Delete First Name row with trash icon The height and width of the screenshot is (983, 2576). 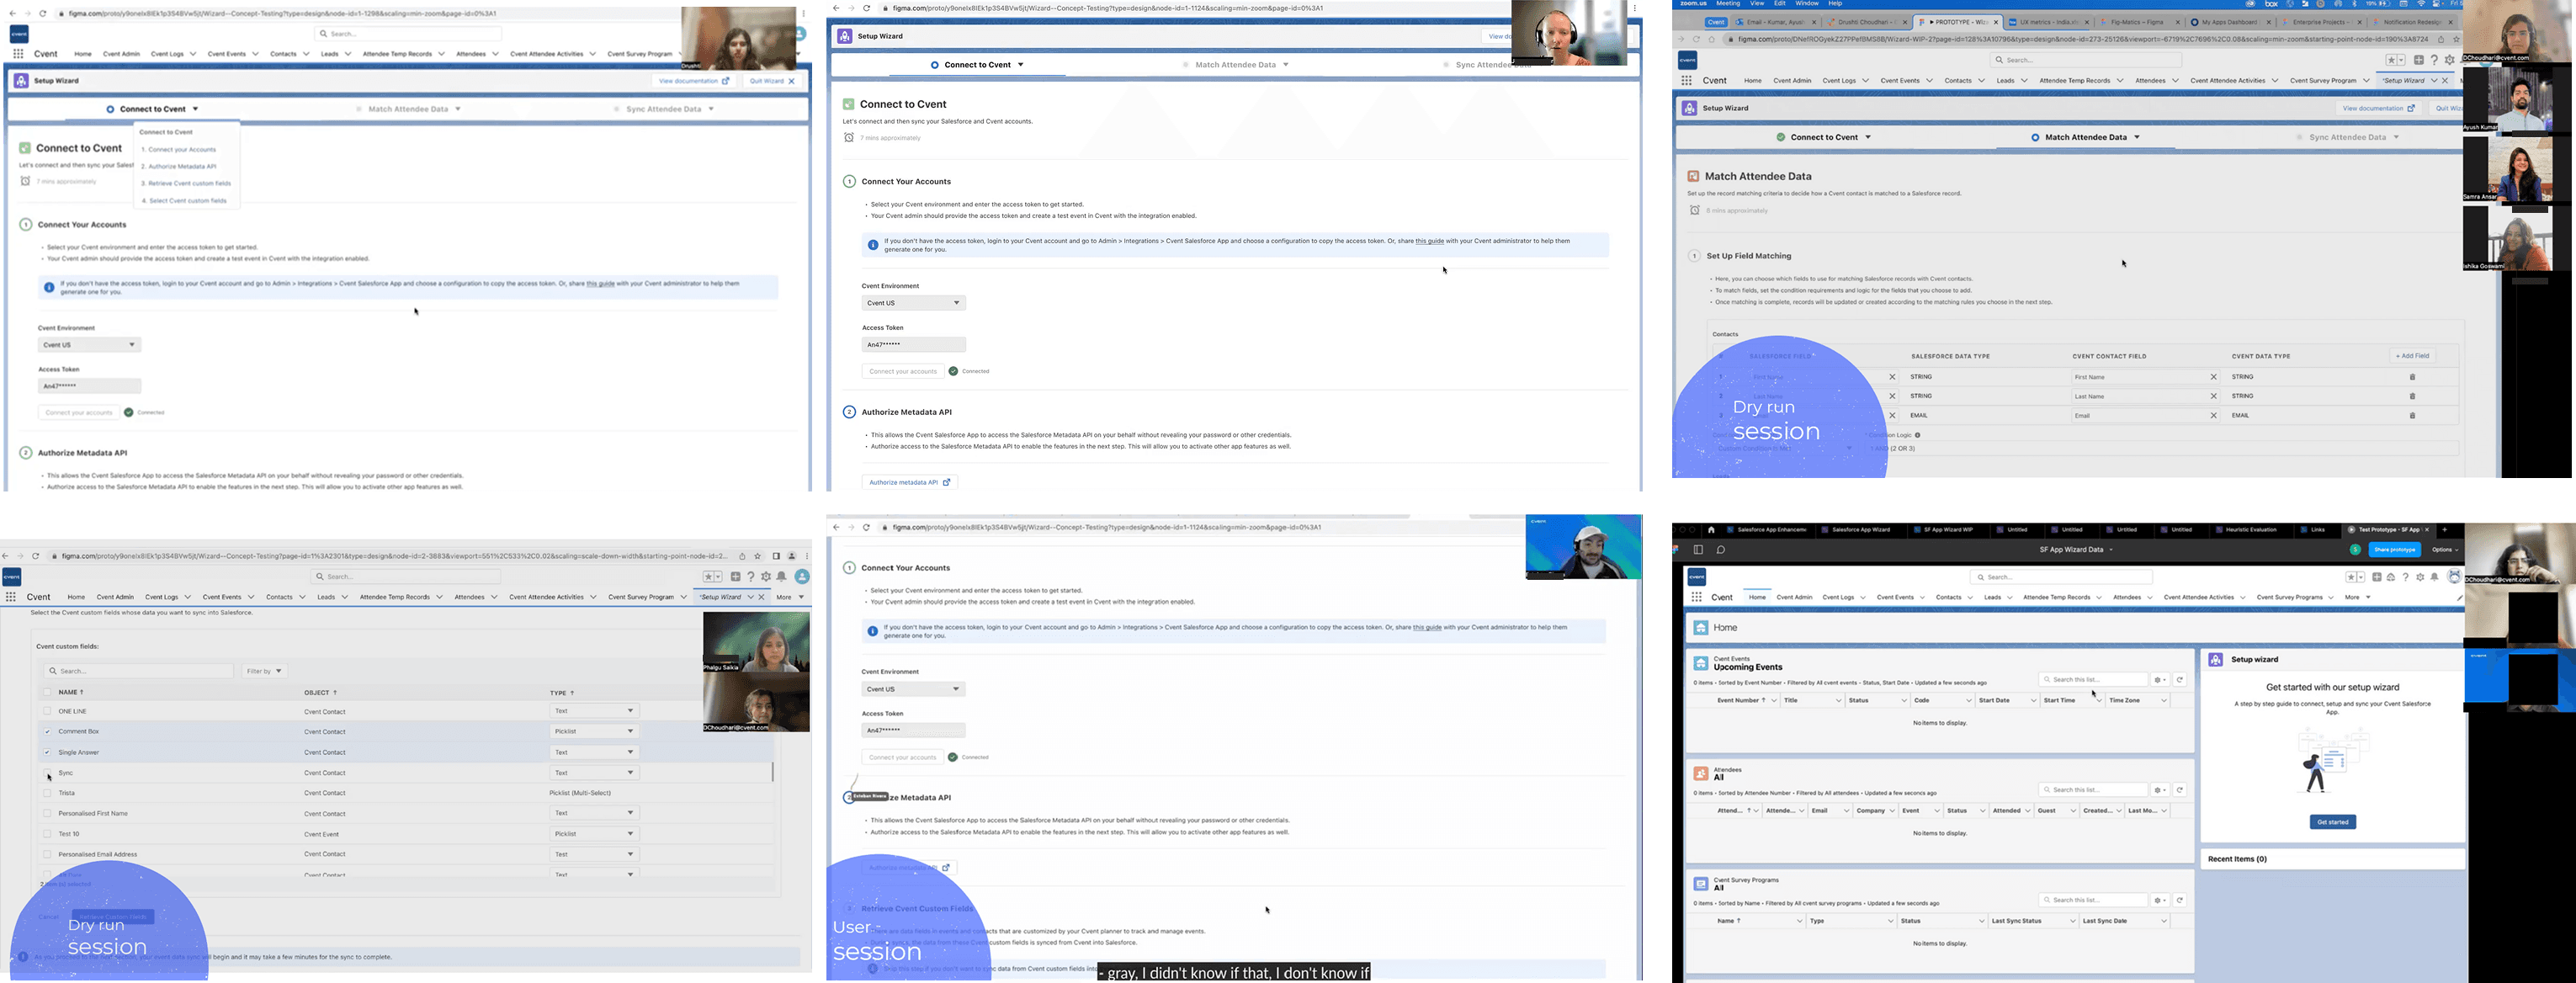coord(2412,377)
